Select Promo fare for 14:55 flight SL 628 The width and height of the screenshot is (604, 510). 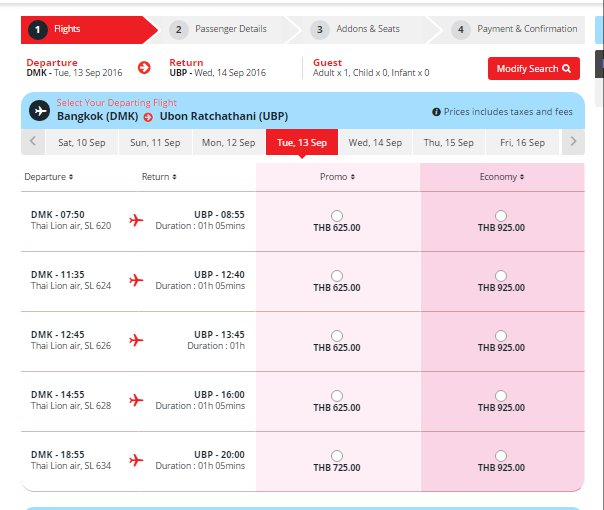point(337,396)
